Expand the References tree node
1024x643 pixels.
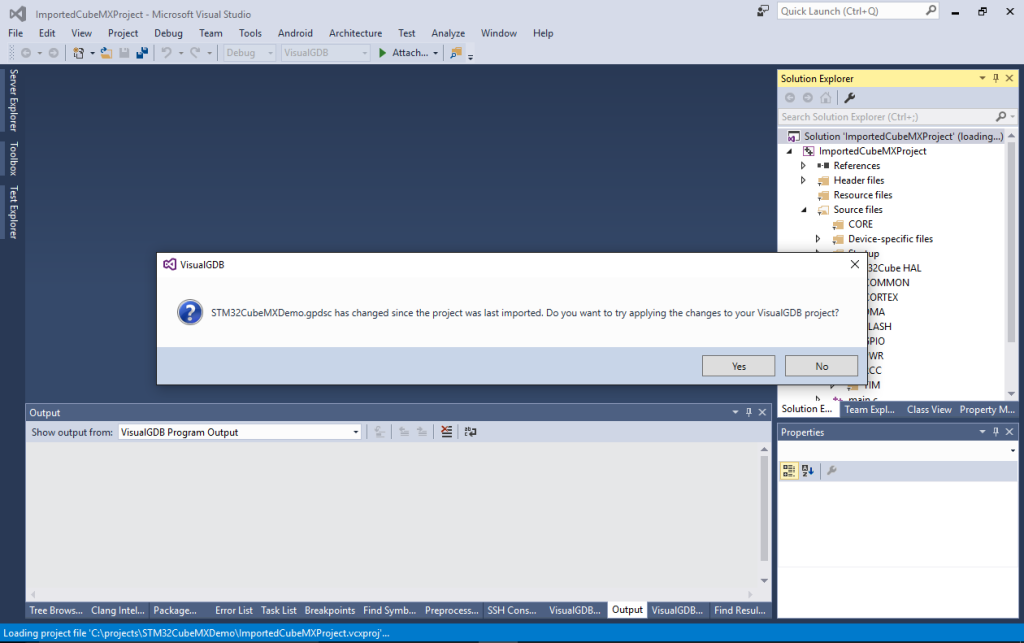(x=803, y=166)
